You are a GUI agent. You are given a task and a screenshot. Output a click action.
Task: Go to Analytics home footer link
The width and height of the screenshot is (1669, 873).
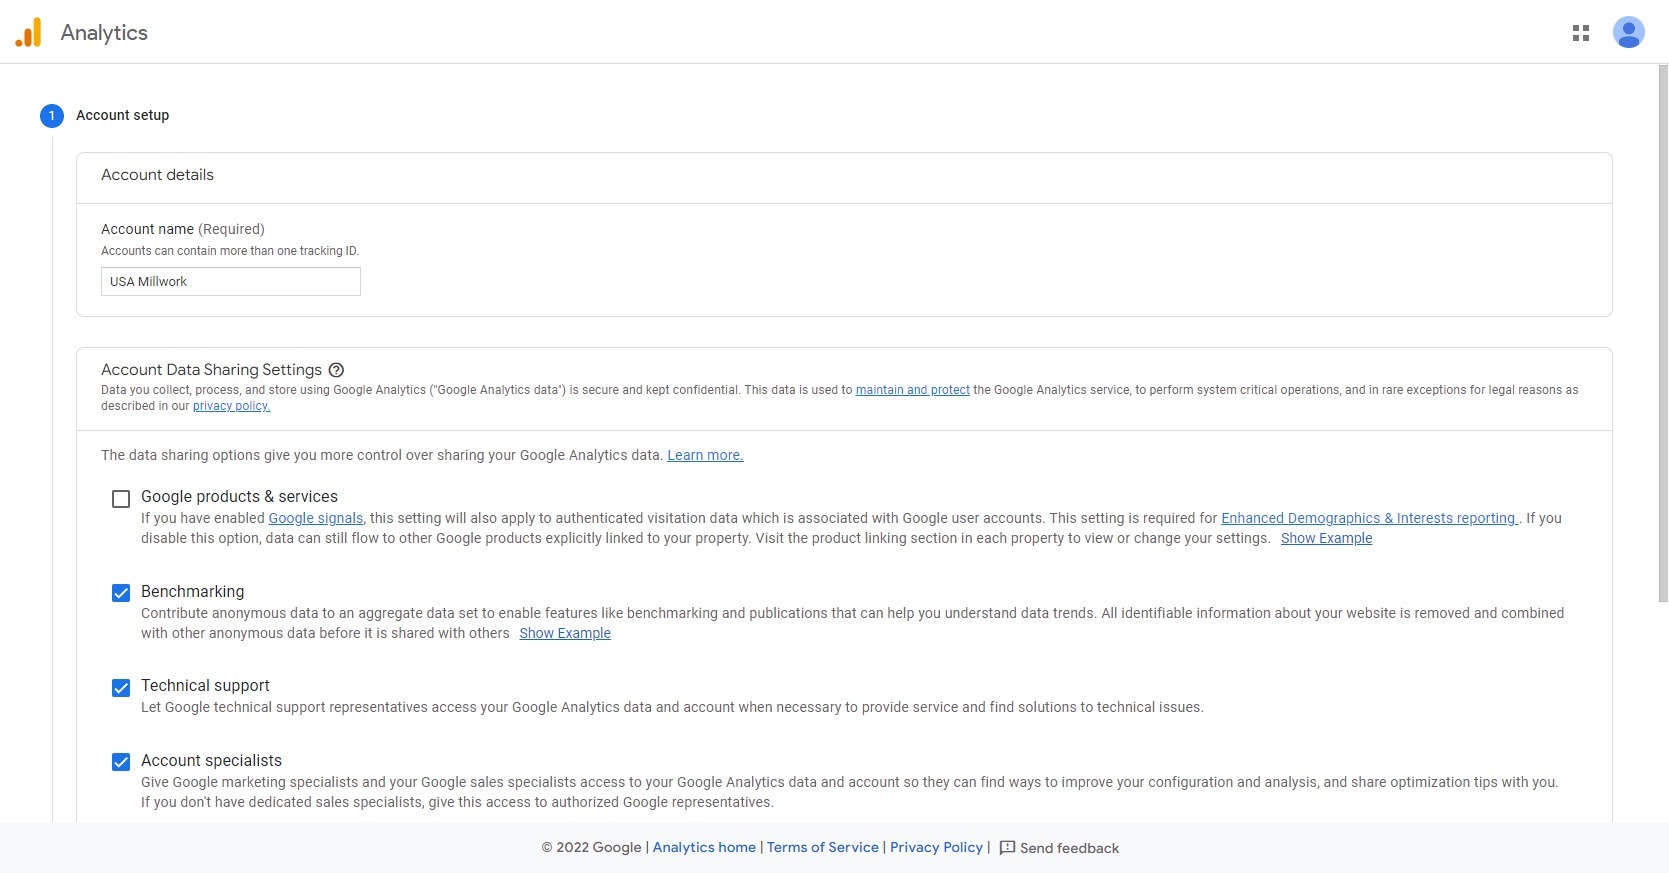(704, 847)
